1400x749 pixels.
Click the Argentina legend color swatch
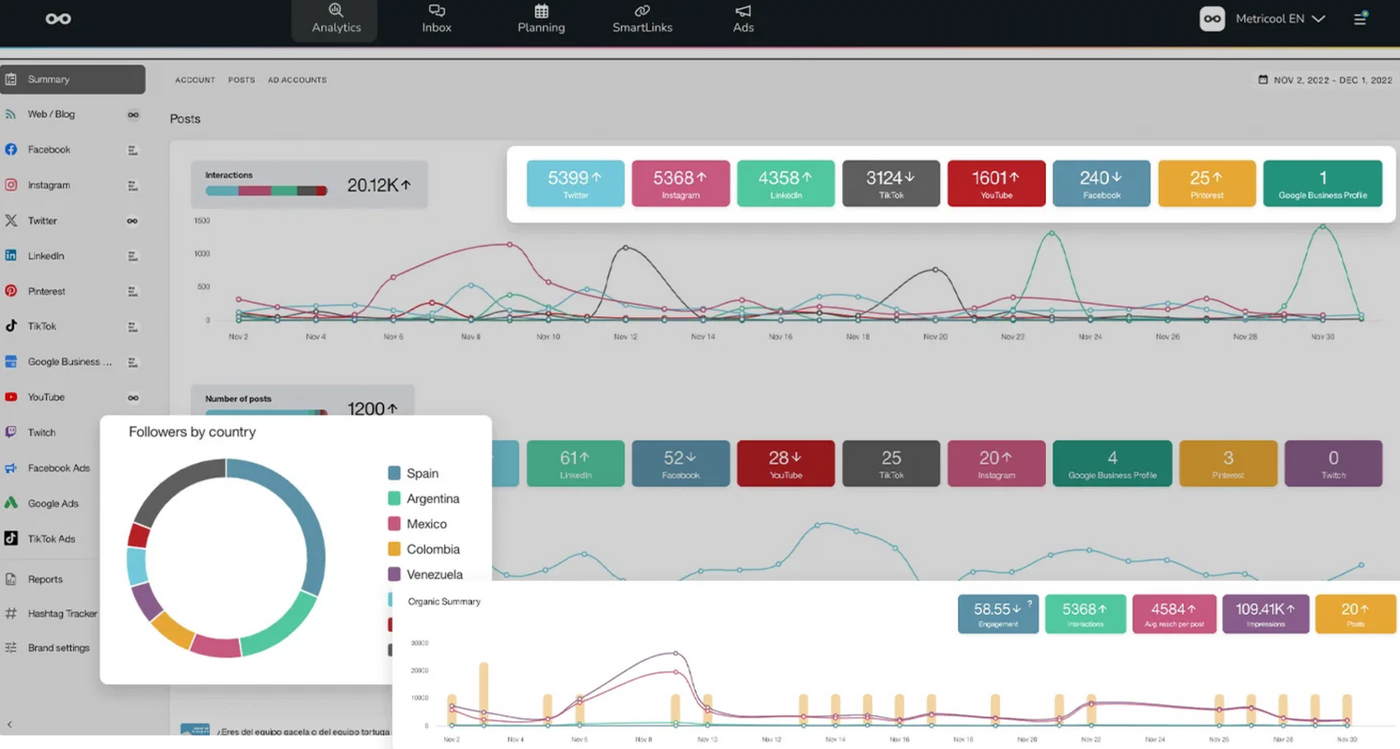tap(394, 498)
